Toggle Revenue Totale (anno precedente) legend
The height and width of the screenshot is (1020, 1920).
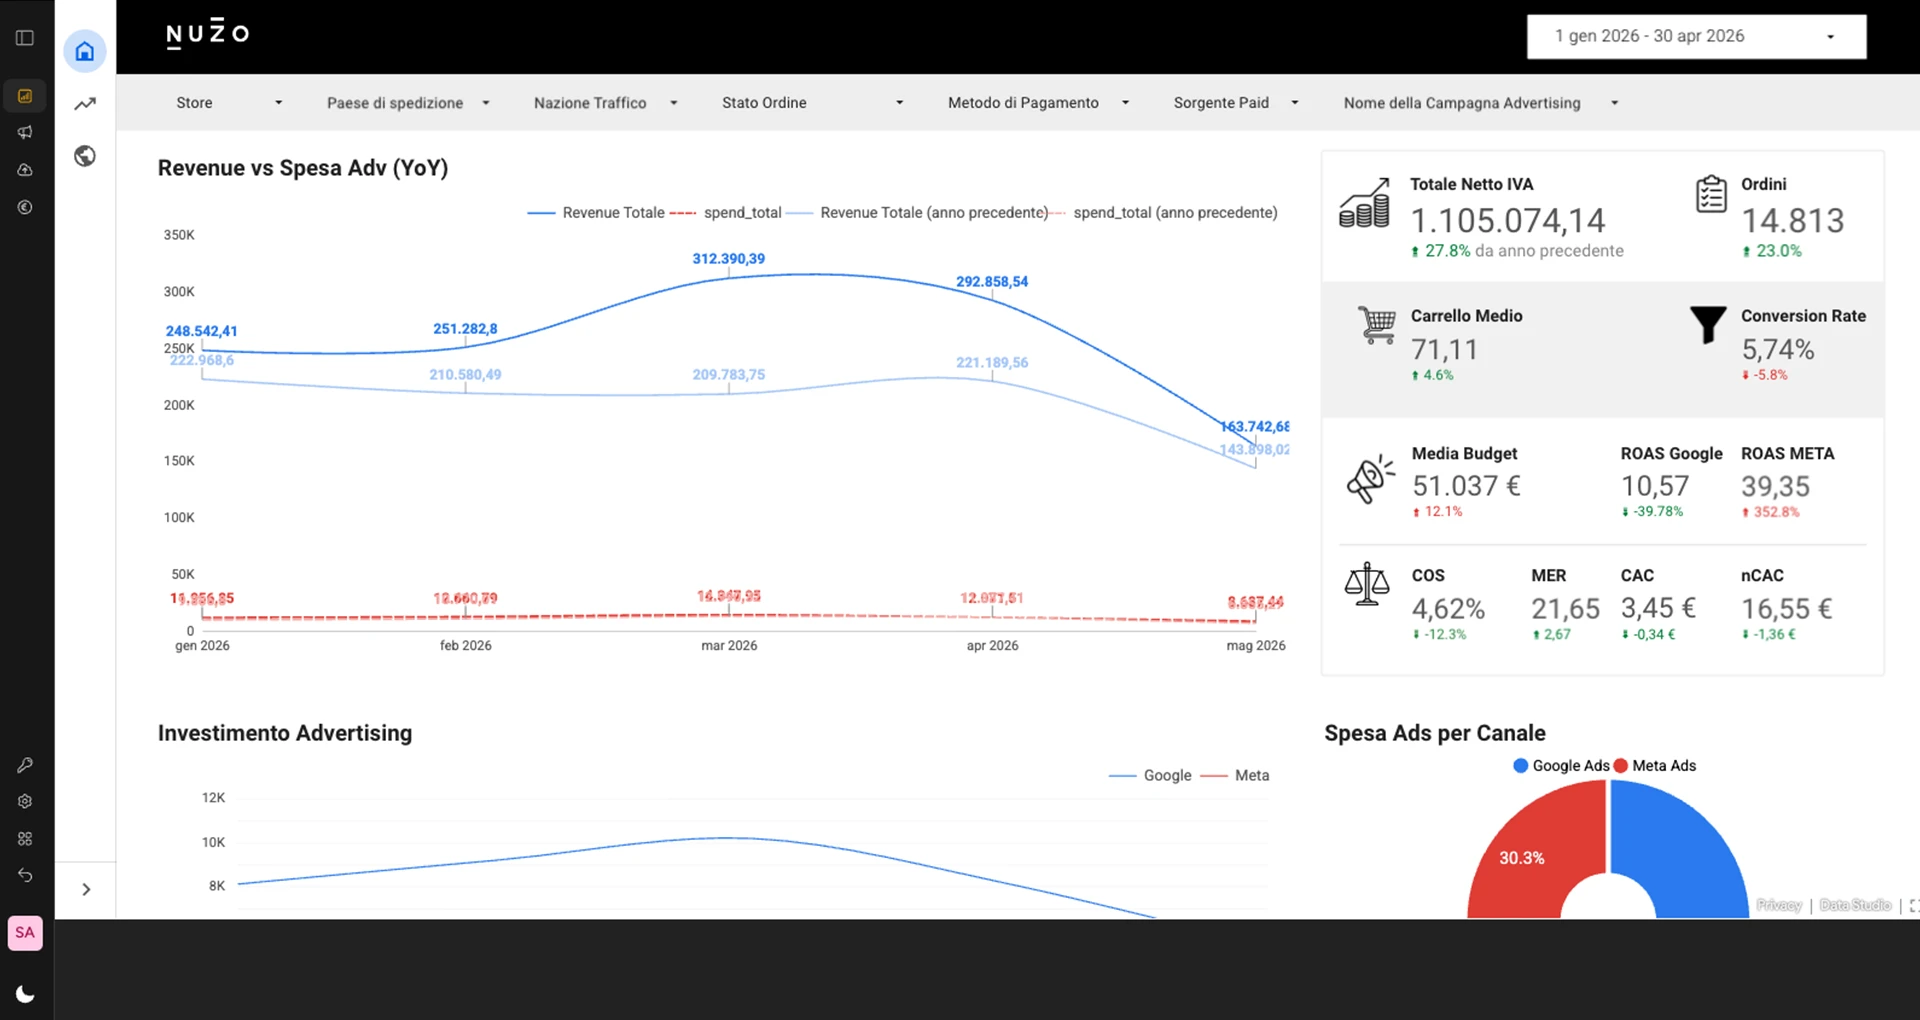coord(917,213)
